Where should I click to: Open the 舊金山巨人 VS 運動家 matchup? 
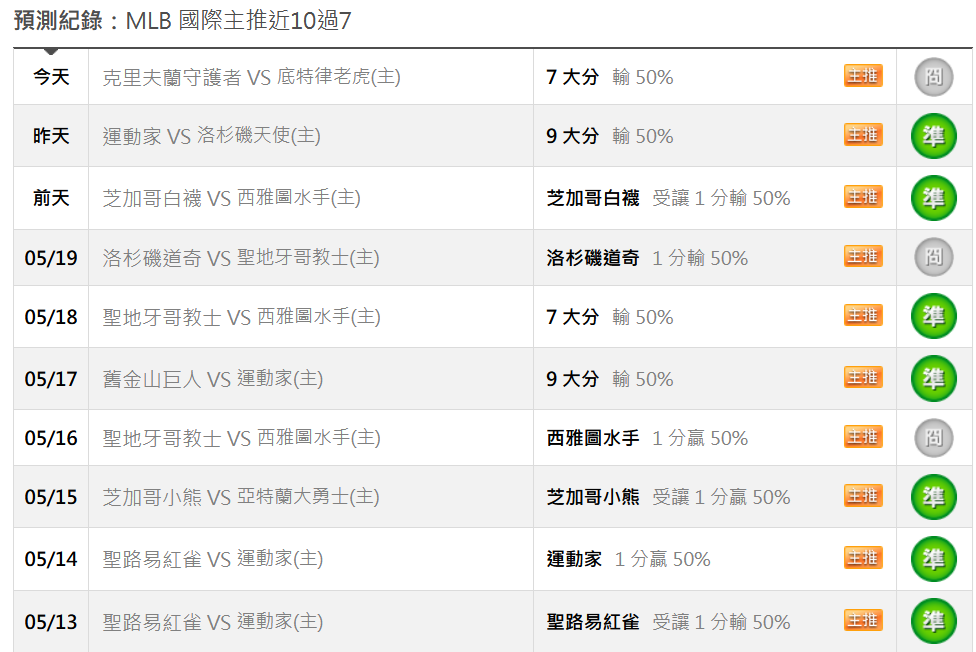pyautogui.click(x=213, y=379)
